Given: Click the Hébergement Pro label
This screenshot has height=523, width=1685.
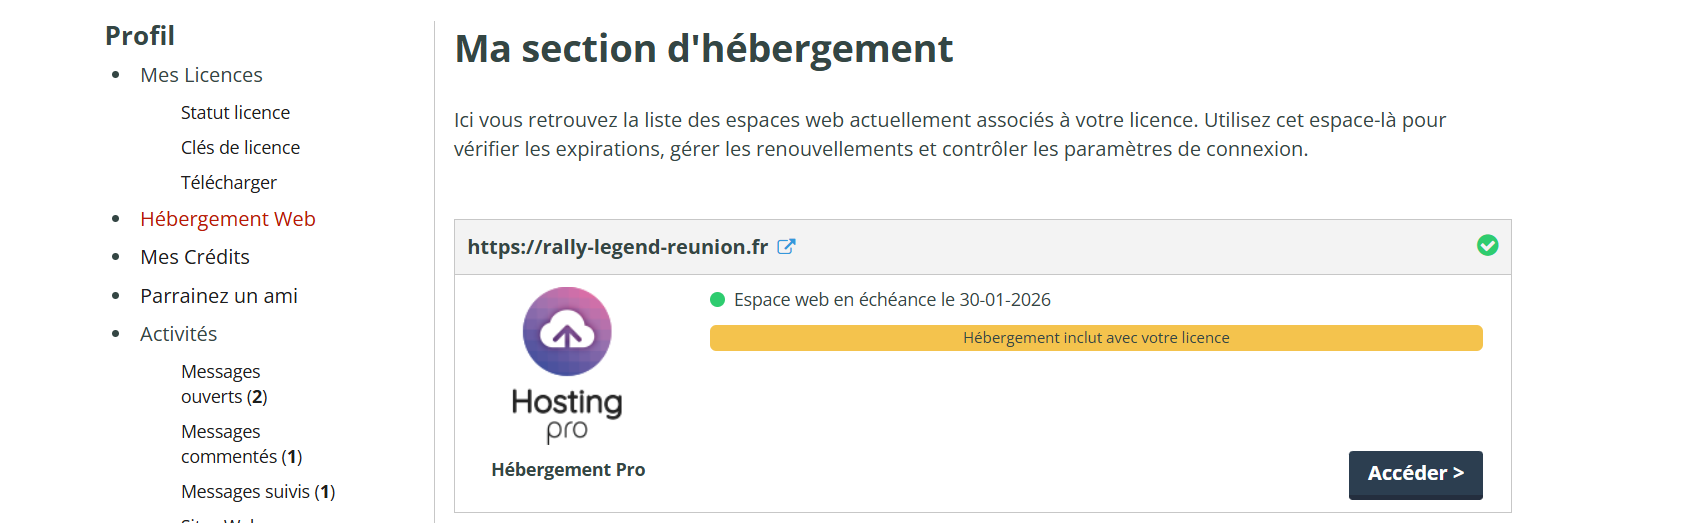Looking at the screenshot, I should pos(568,470).
